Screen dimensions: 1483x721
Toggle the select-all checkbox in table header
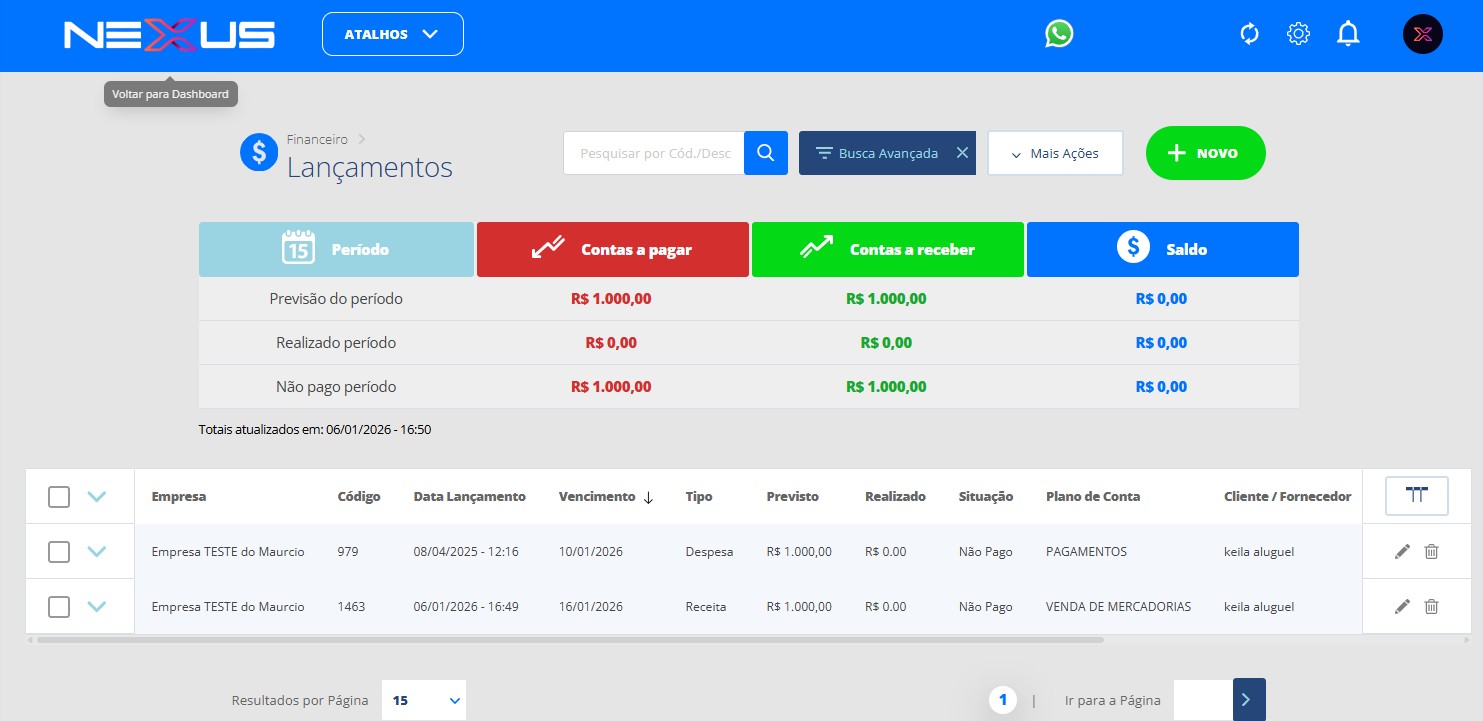[x=59, y=496]
